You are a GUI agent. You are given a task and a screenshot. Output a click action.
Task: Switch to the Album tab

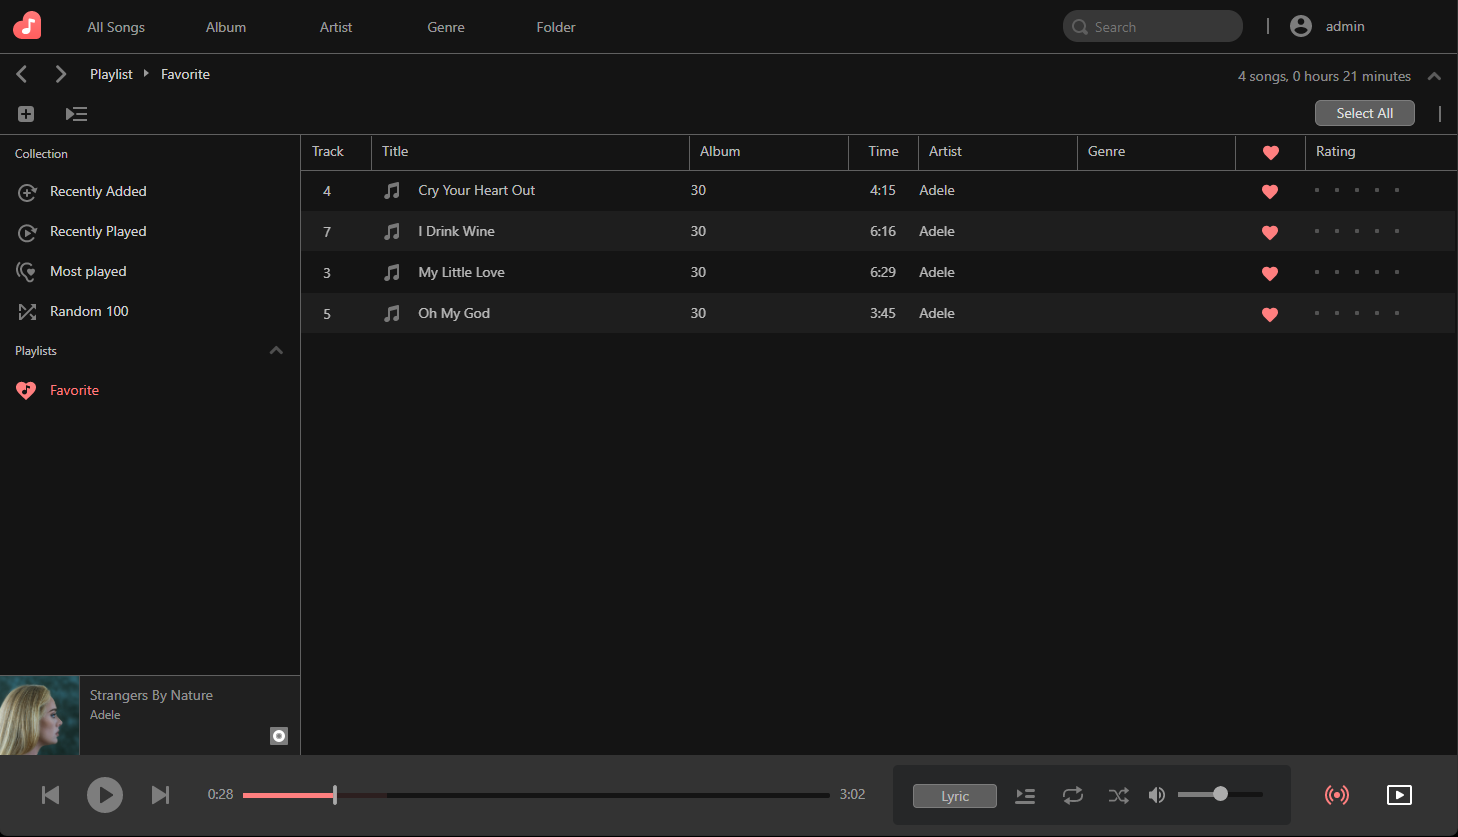pos(226,27)
